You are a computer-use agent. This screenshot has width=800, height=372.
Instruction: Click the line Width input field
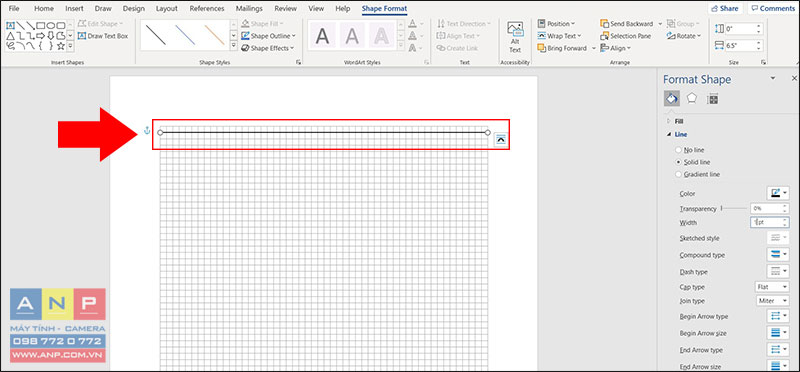(x=766, y=222)
